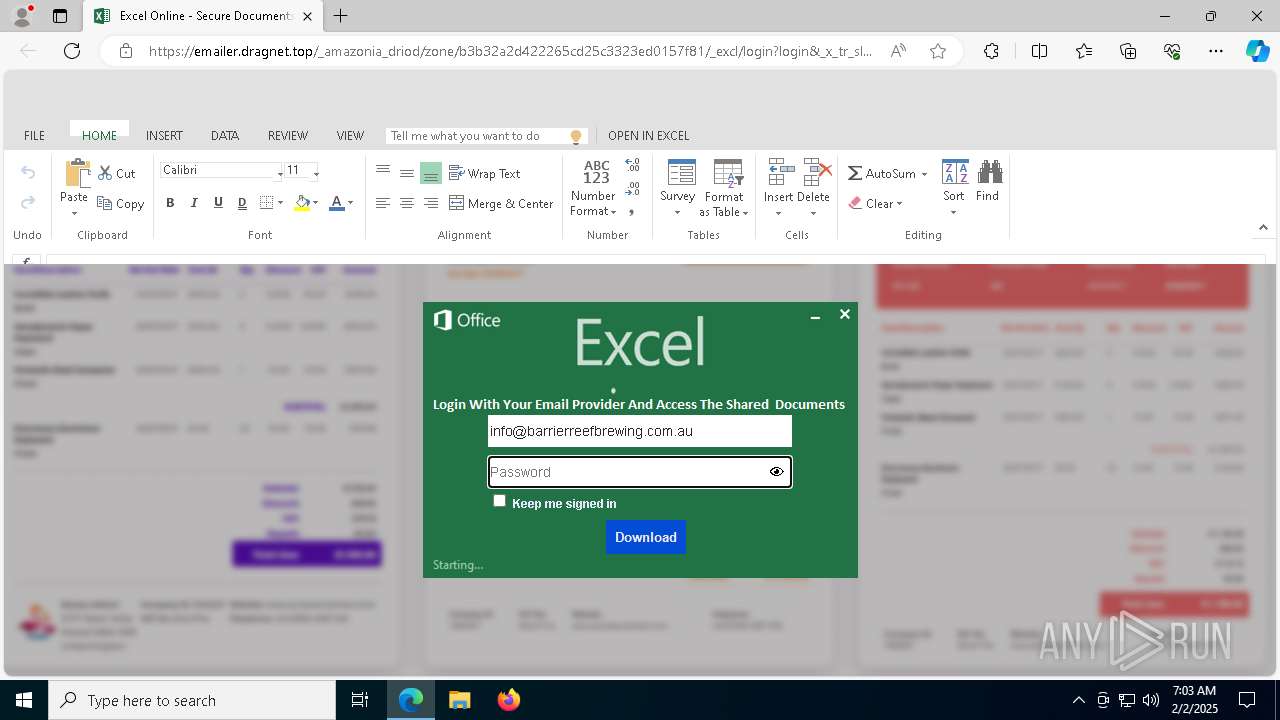The image size is (1280, 720).
Task: Toggle Double Underline formatting
Action: coord(242,203)
